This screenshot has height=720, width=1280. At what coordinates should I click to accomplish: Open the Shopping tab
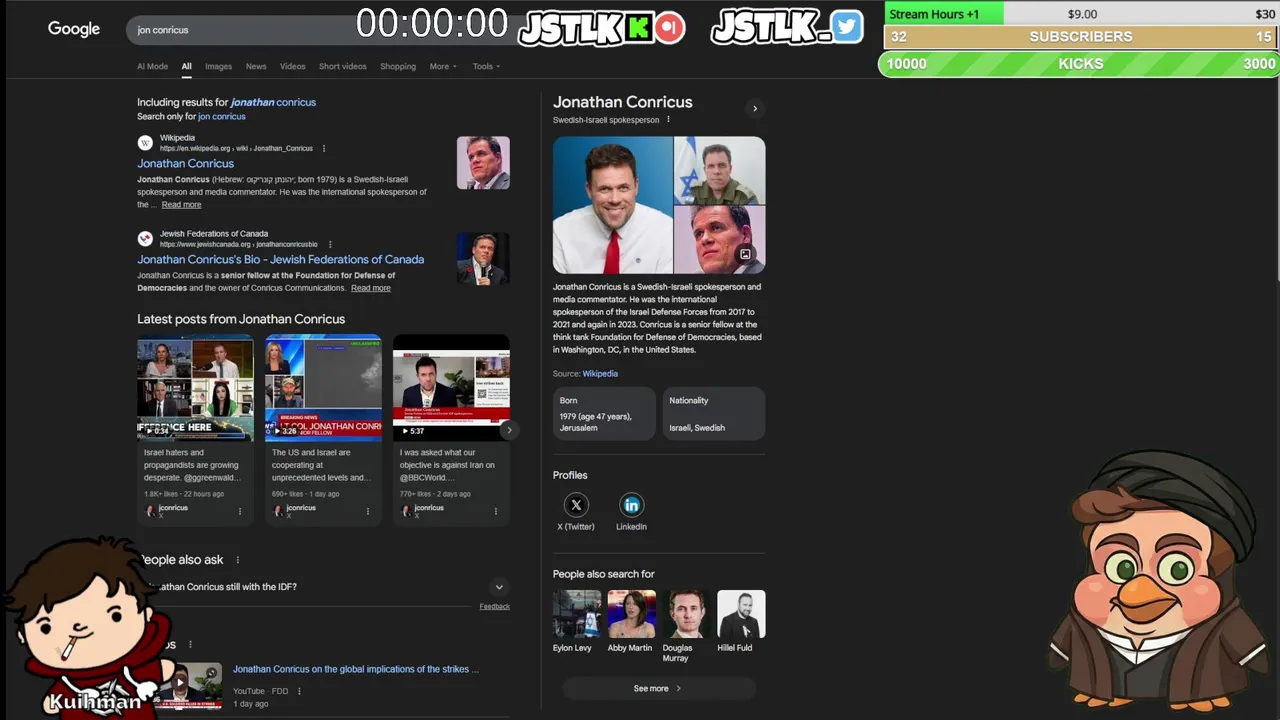[397, 67]
